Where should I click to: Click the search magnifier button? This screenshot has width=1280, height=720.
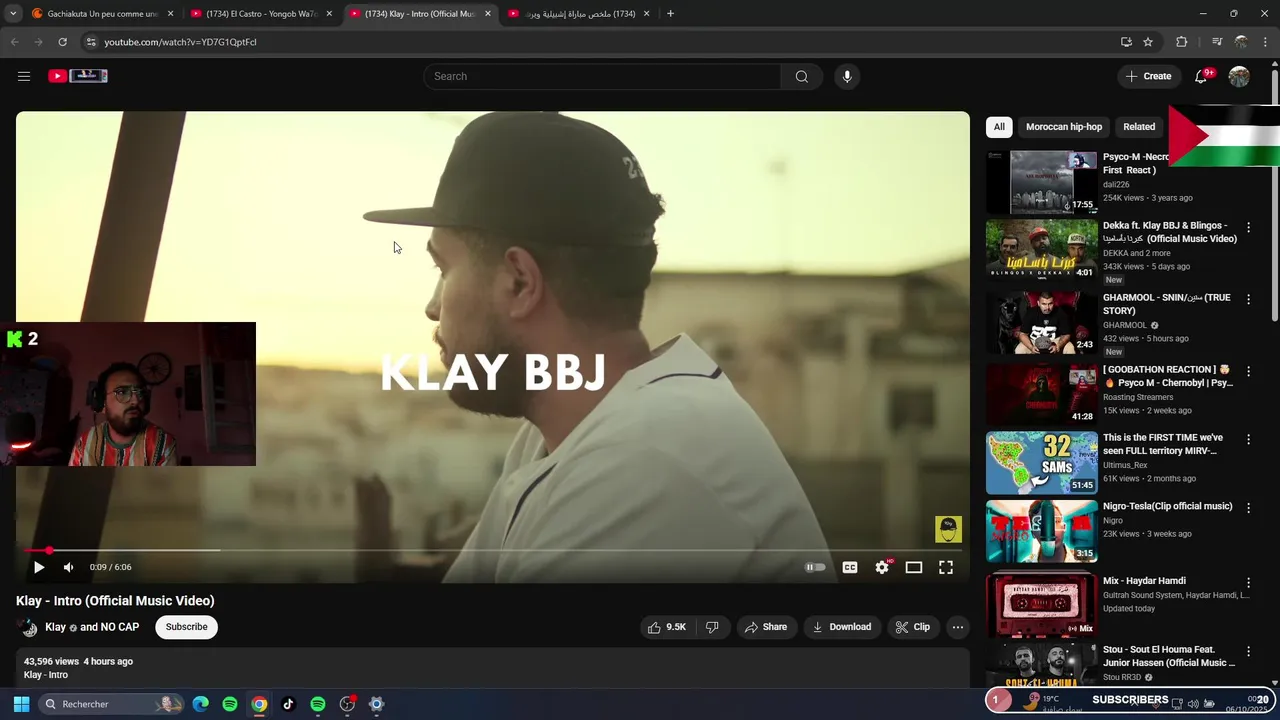coord(801,76)
